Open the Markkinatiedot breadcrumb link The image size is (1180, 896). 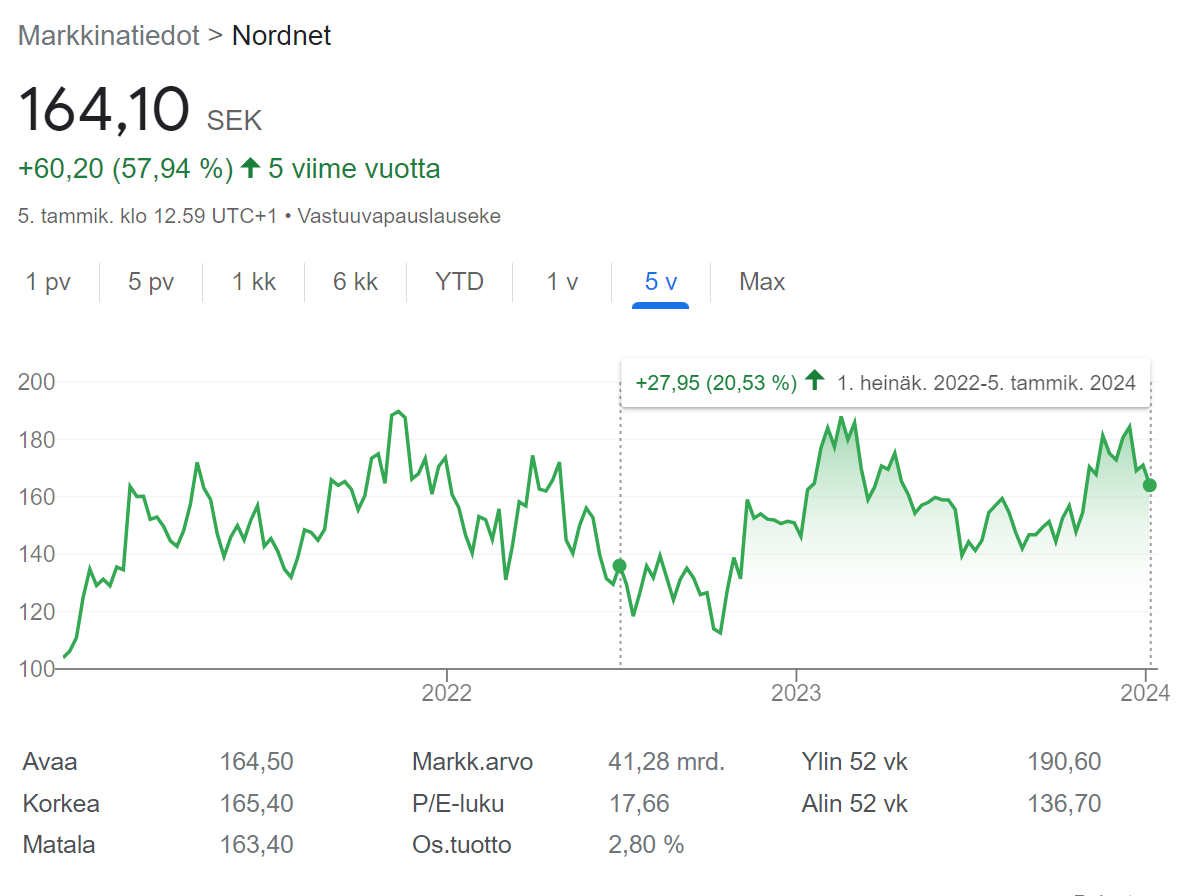click(108, 35)
